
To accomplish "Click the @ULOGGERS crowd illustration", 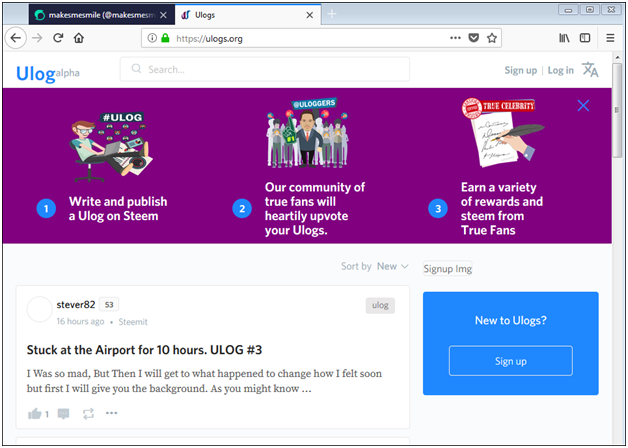I will click(x=308, y=133).
